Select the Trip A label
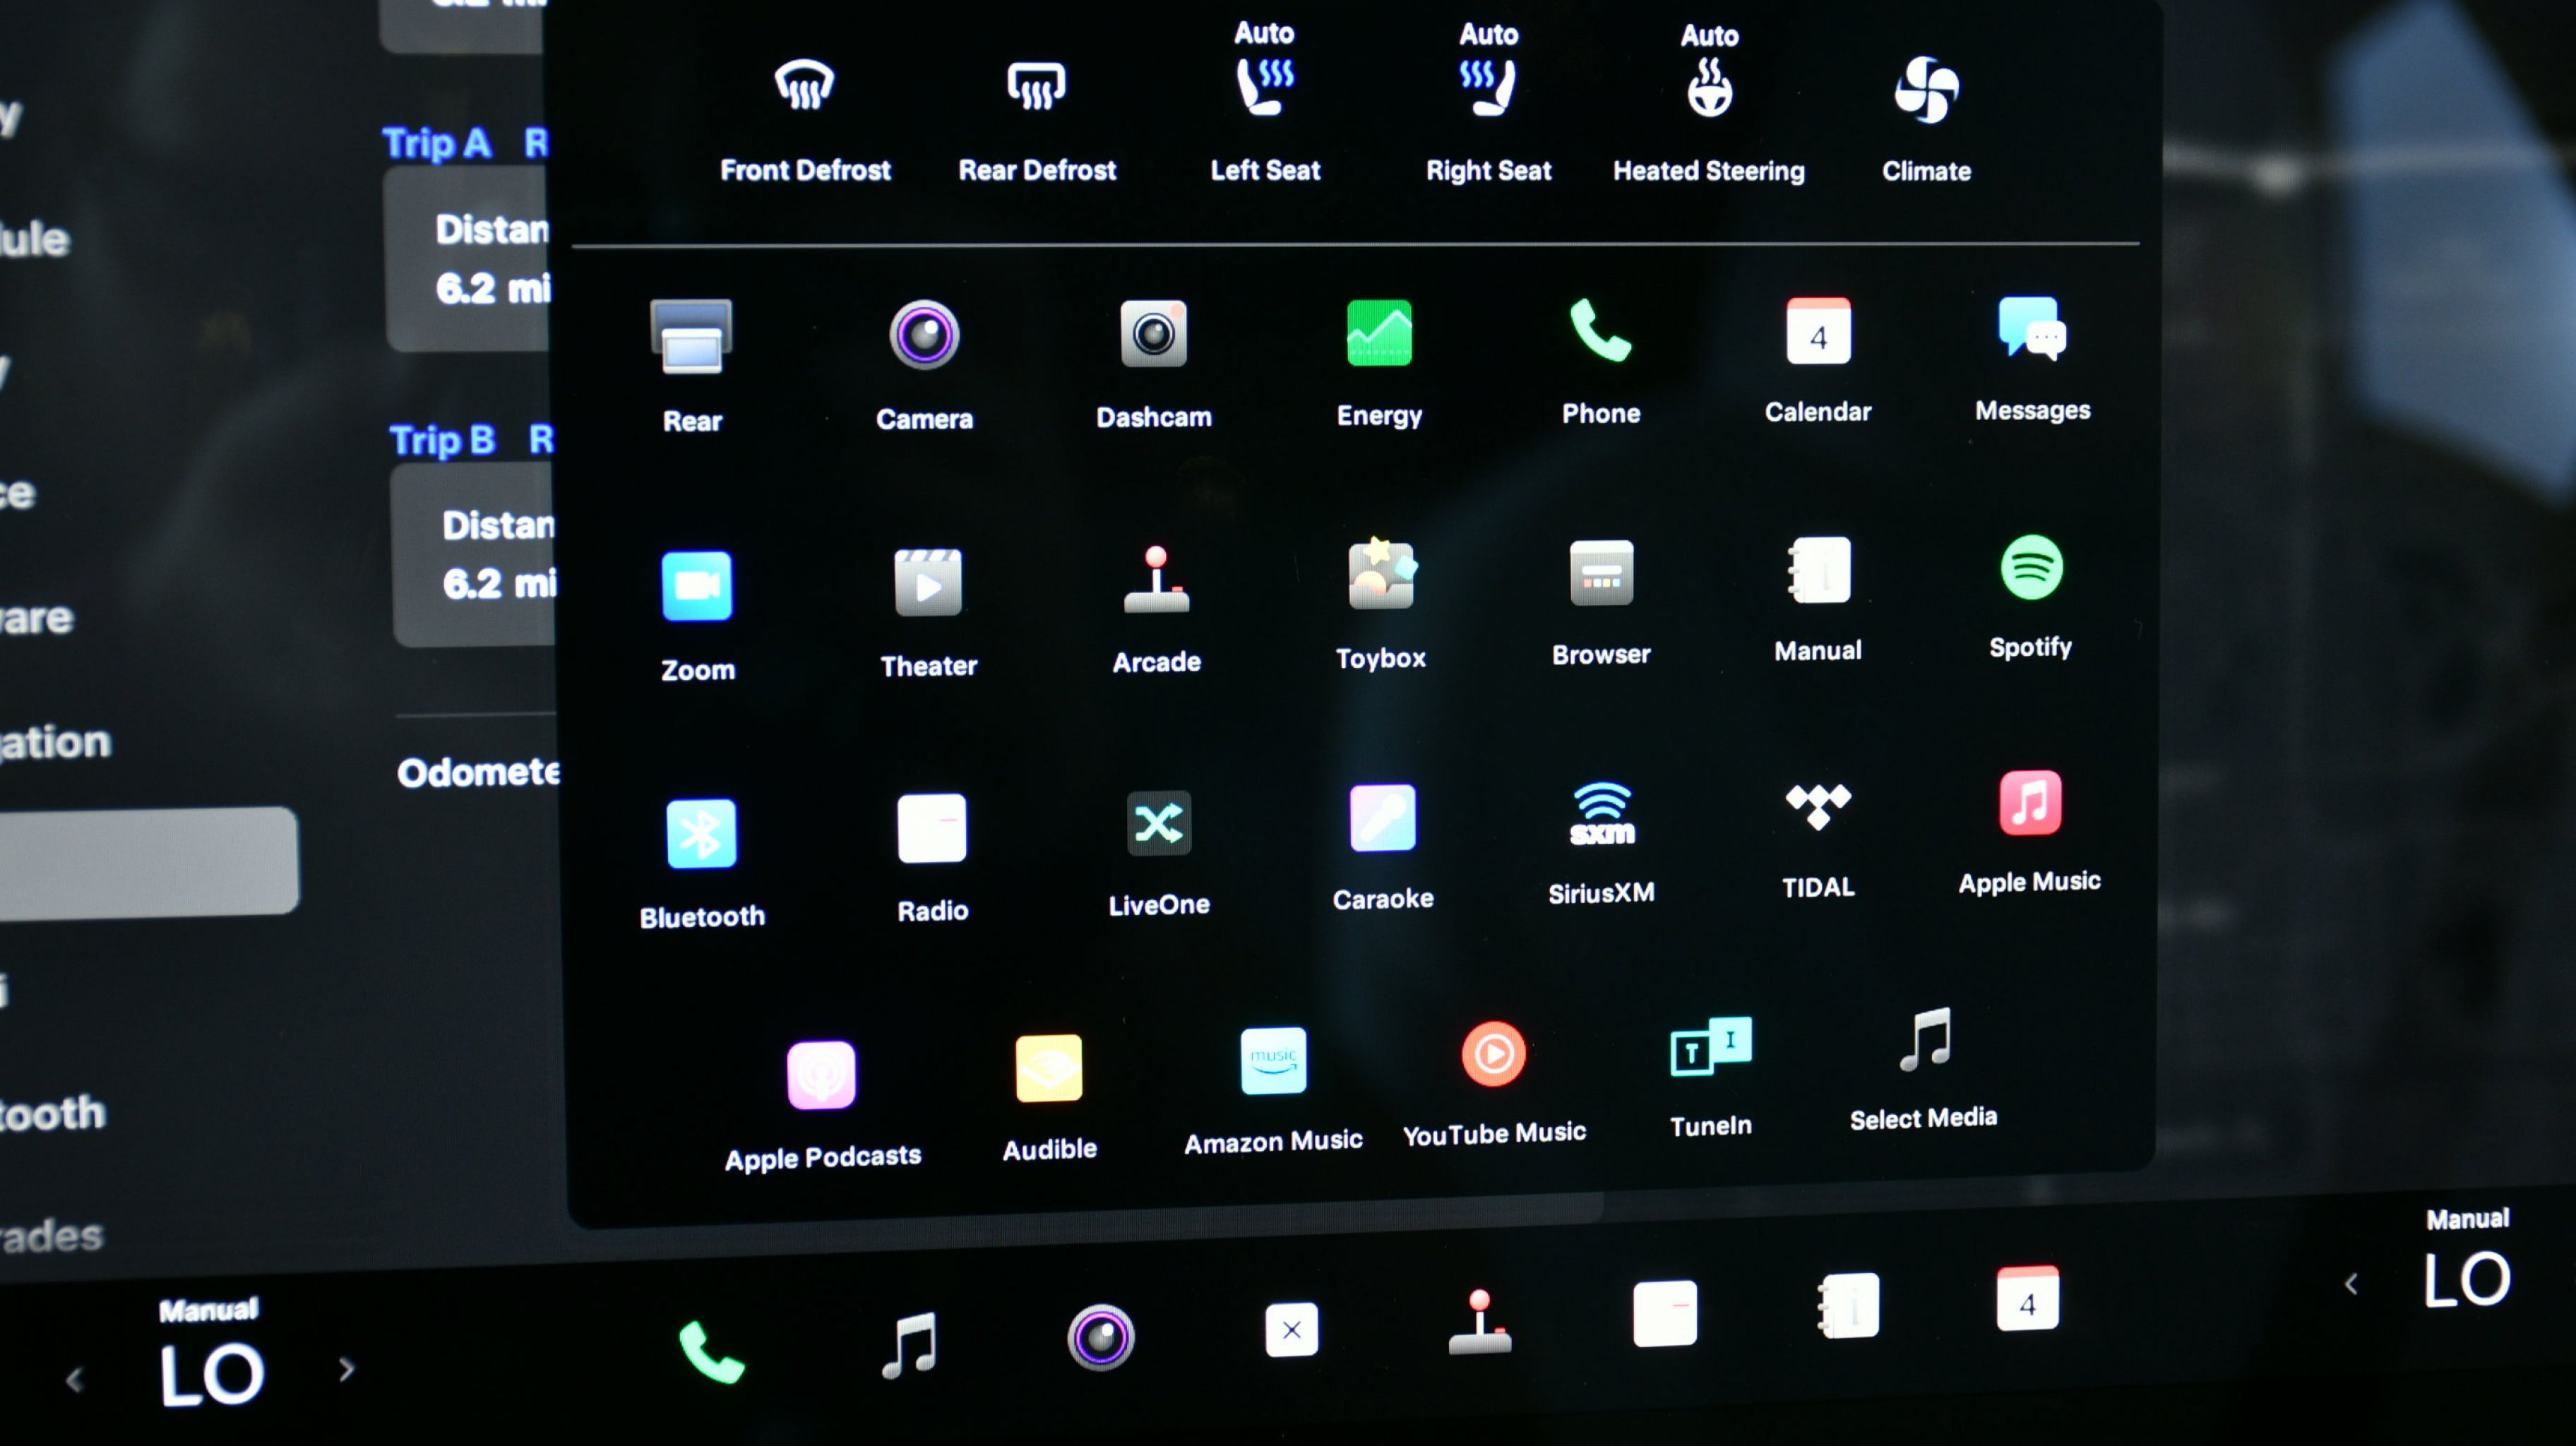This screenshot has height=1446, width=2576. click(x=437, y=144)
